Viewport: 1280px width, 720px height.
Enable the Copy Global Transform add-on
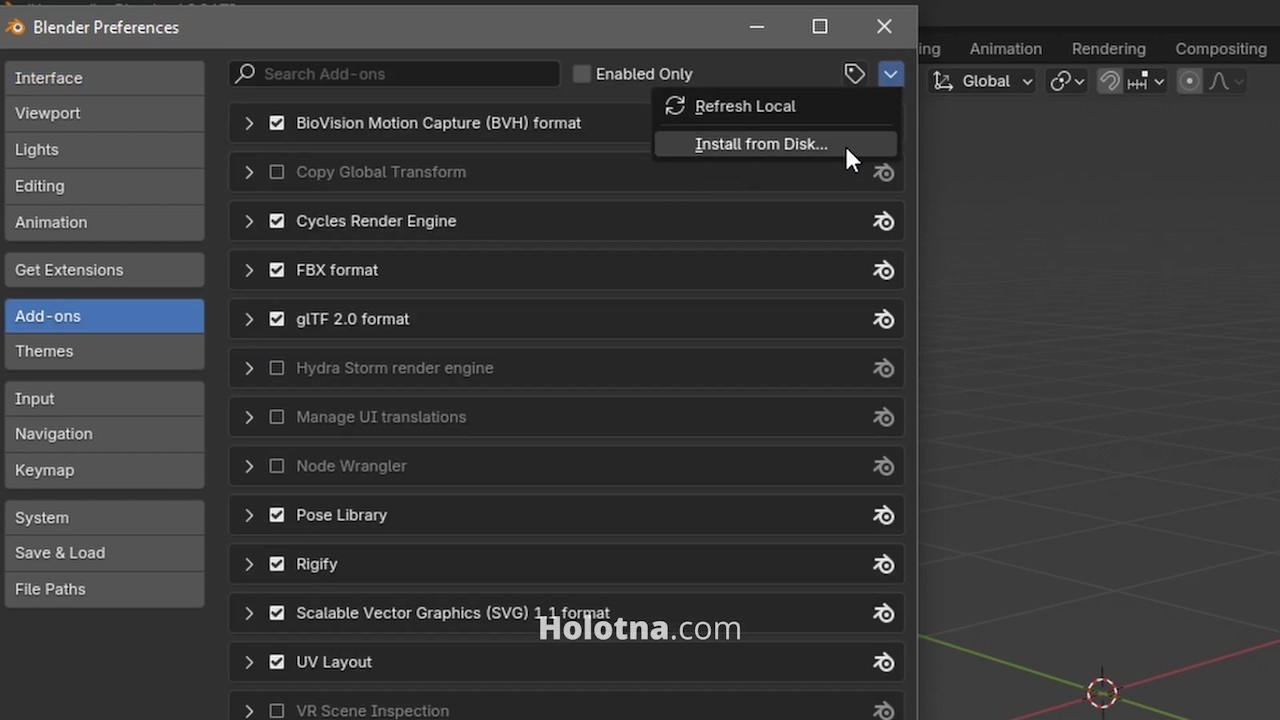[277, 172]
